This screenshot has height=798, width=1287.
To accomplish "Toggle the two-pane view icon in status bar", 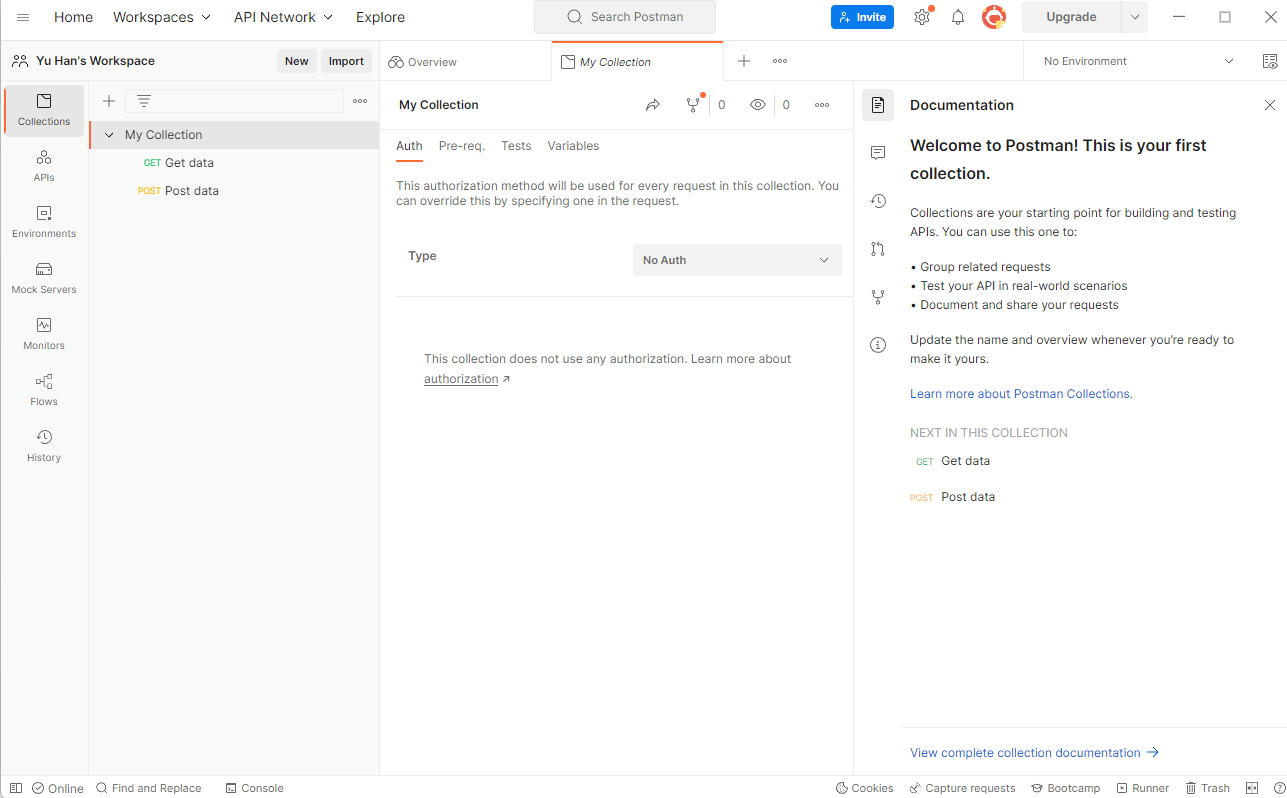I will tap(1252, 788).
